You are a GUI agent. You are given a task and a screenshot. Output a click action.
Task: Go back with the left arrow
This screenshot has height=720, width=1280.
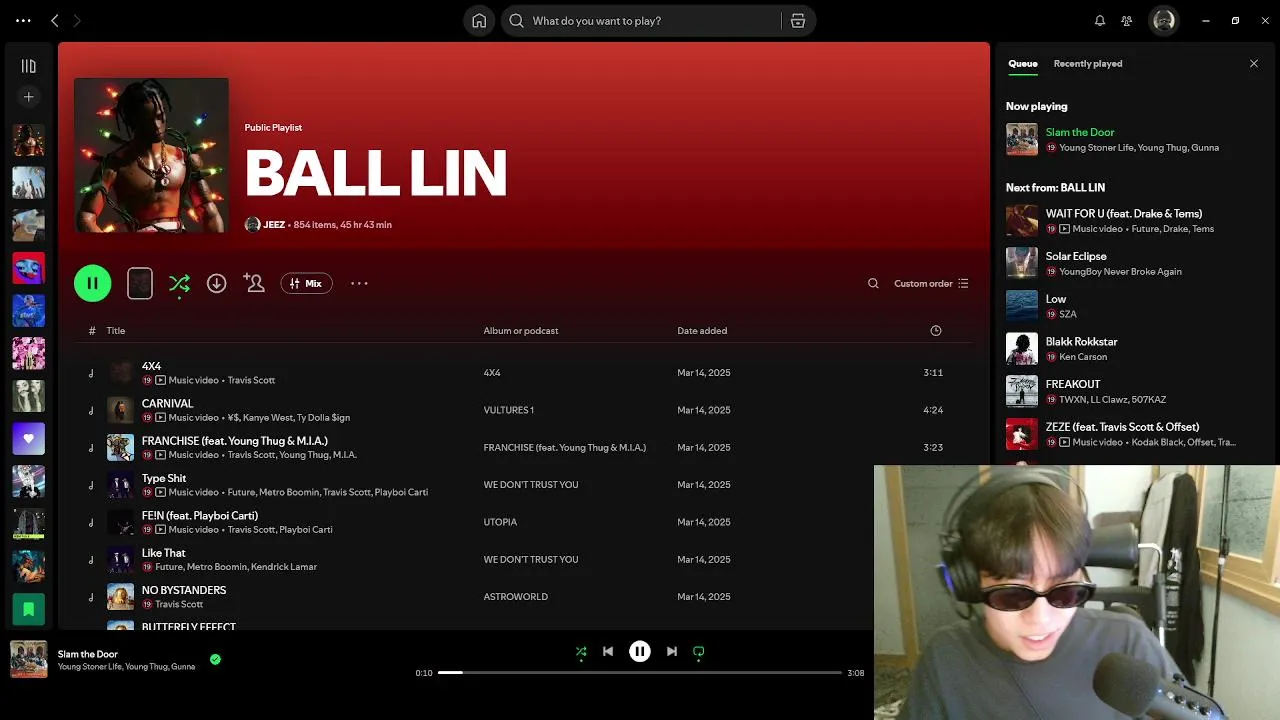(55, 21)
